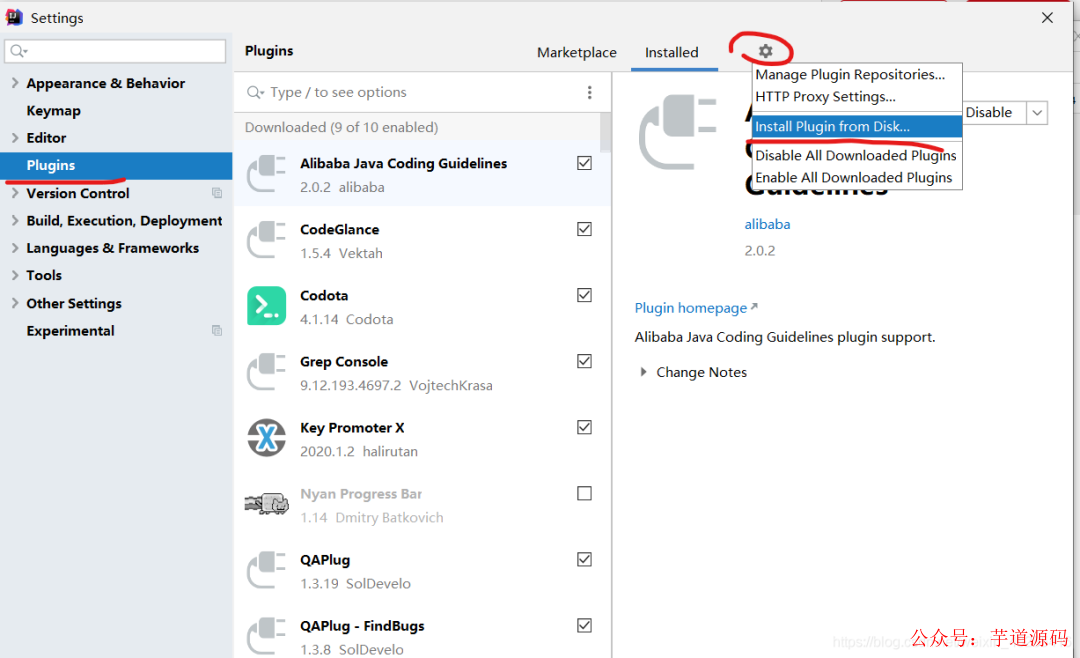Uncheck the Grep Console checkbox
The height and width of the screenshot is (658, 1080).
pyautogui.click(x=584, y=361)
